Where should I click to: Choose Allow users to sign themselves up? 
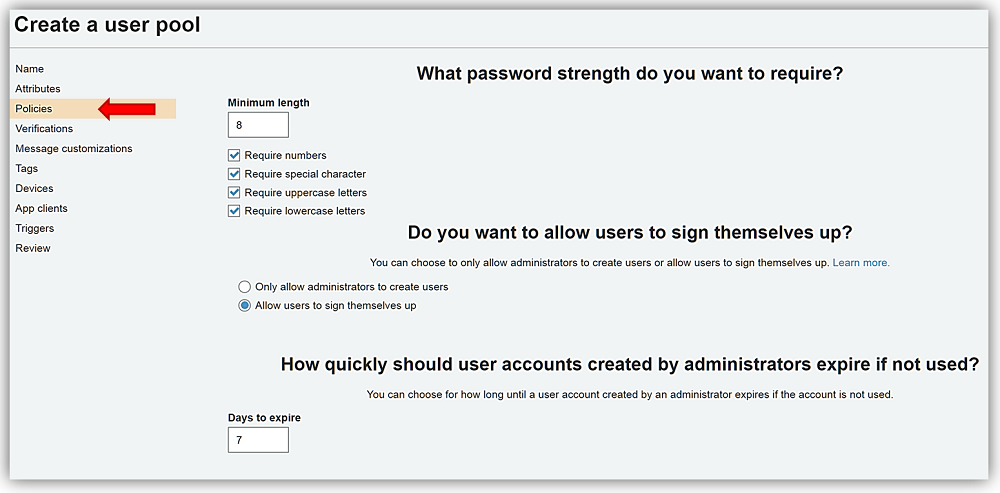click(244, 306)
